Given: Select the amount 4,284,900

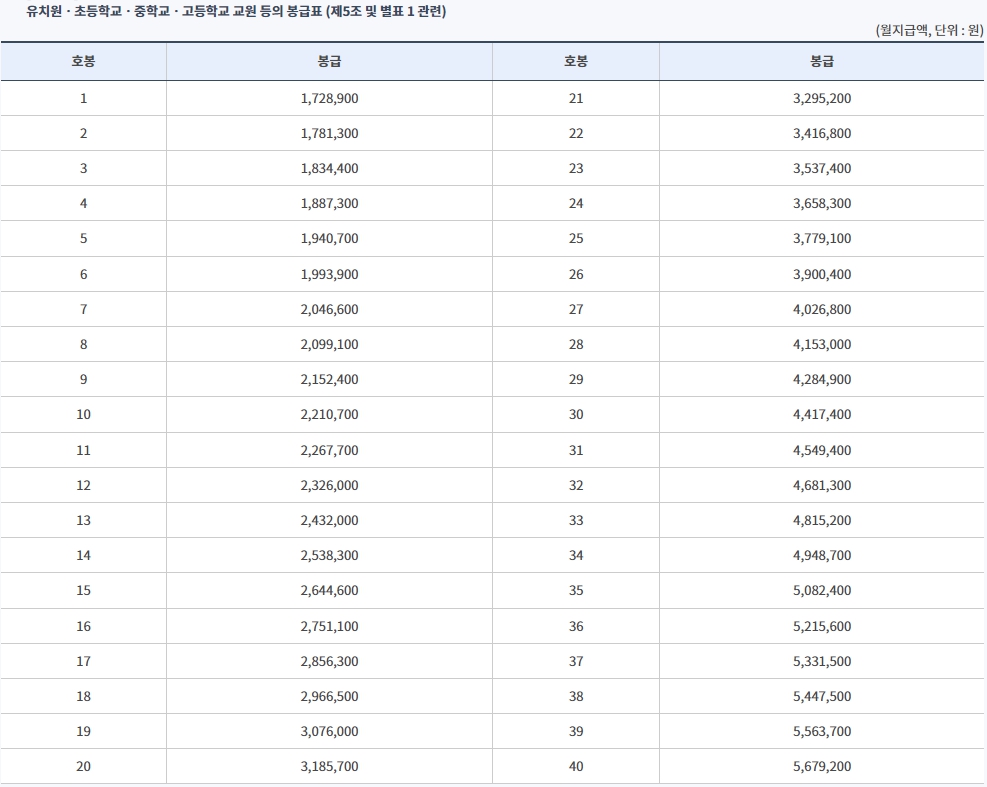Looking at the screenshot, I should click(822, 379).
